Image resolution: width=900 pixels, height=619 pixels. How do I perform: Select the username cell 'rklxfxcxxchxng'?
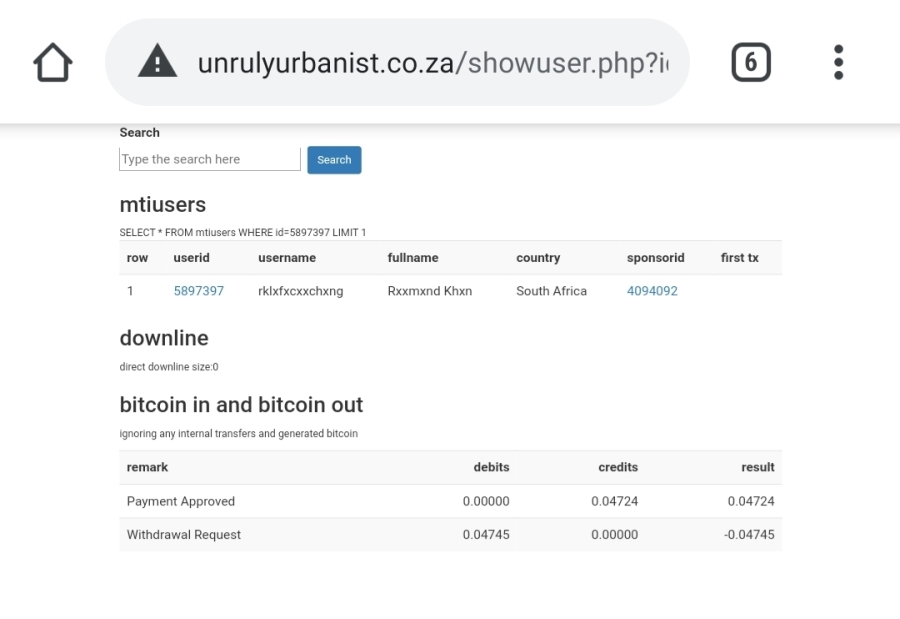pos(300,291)
